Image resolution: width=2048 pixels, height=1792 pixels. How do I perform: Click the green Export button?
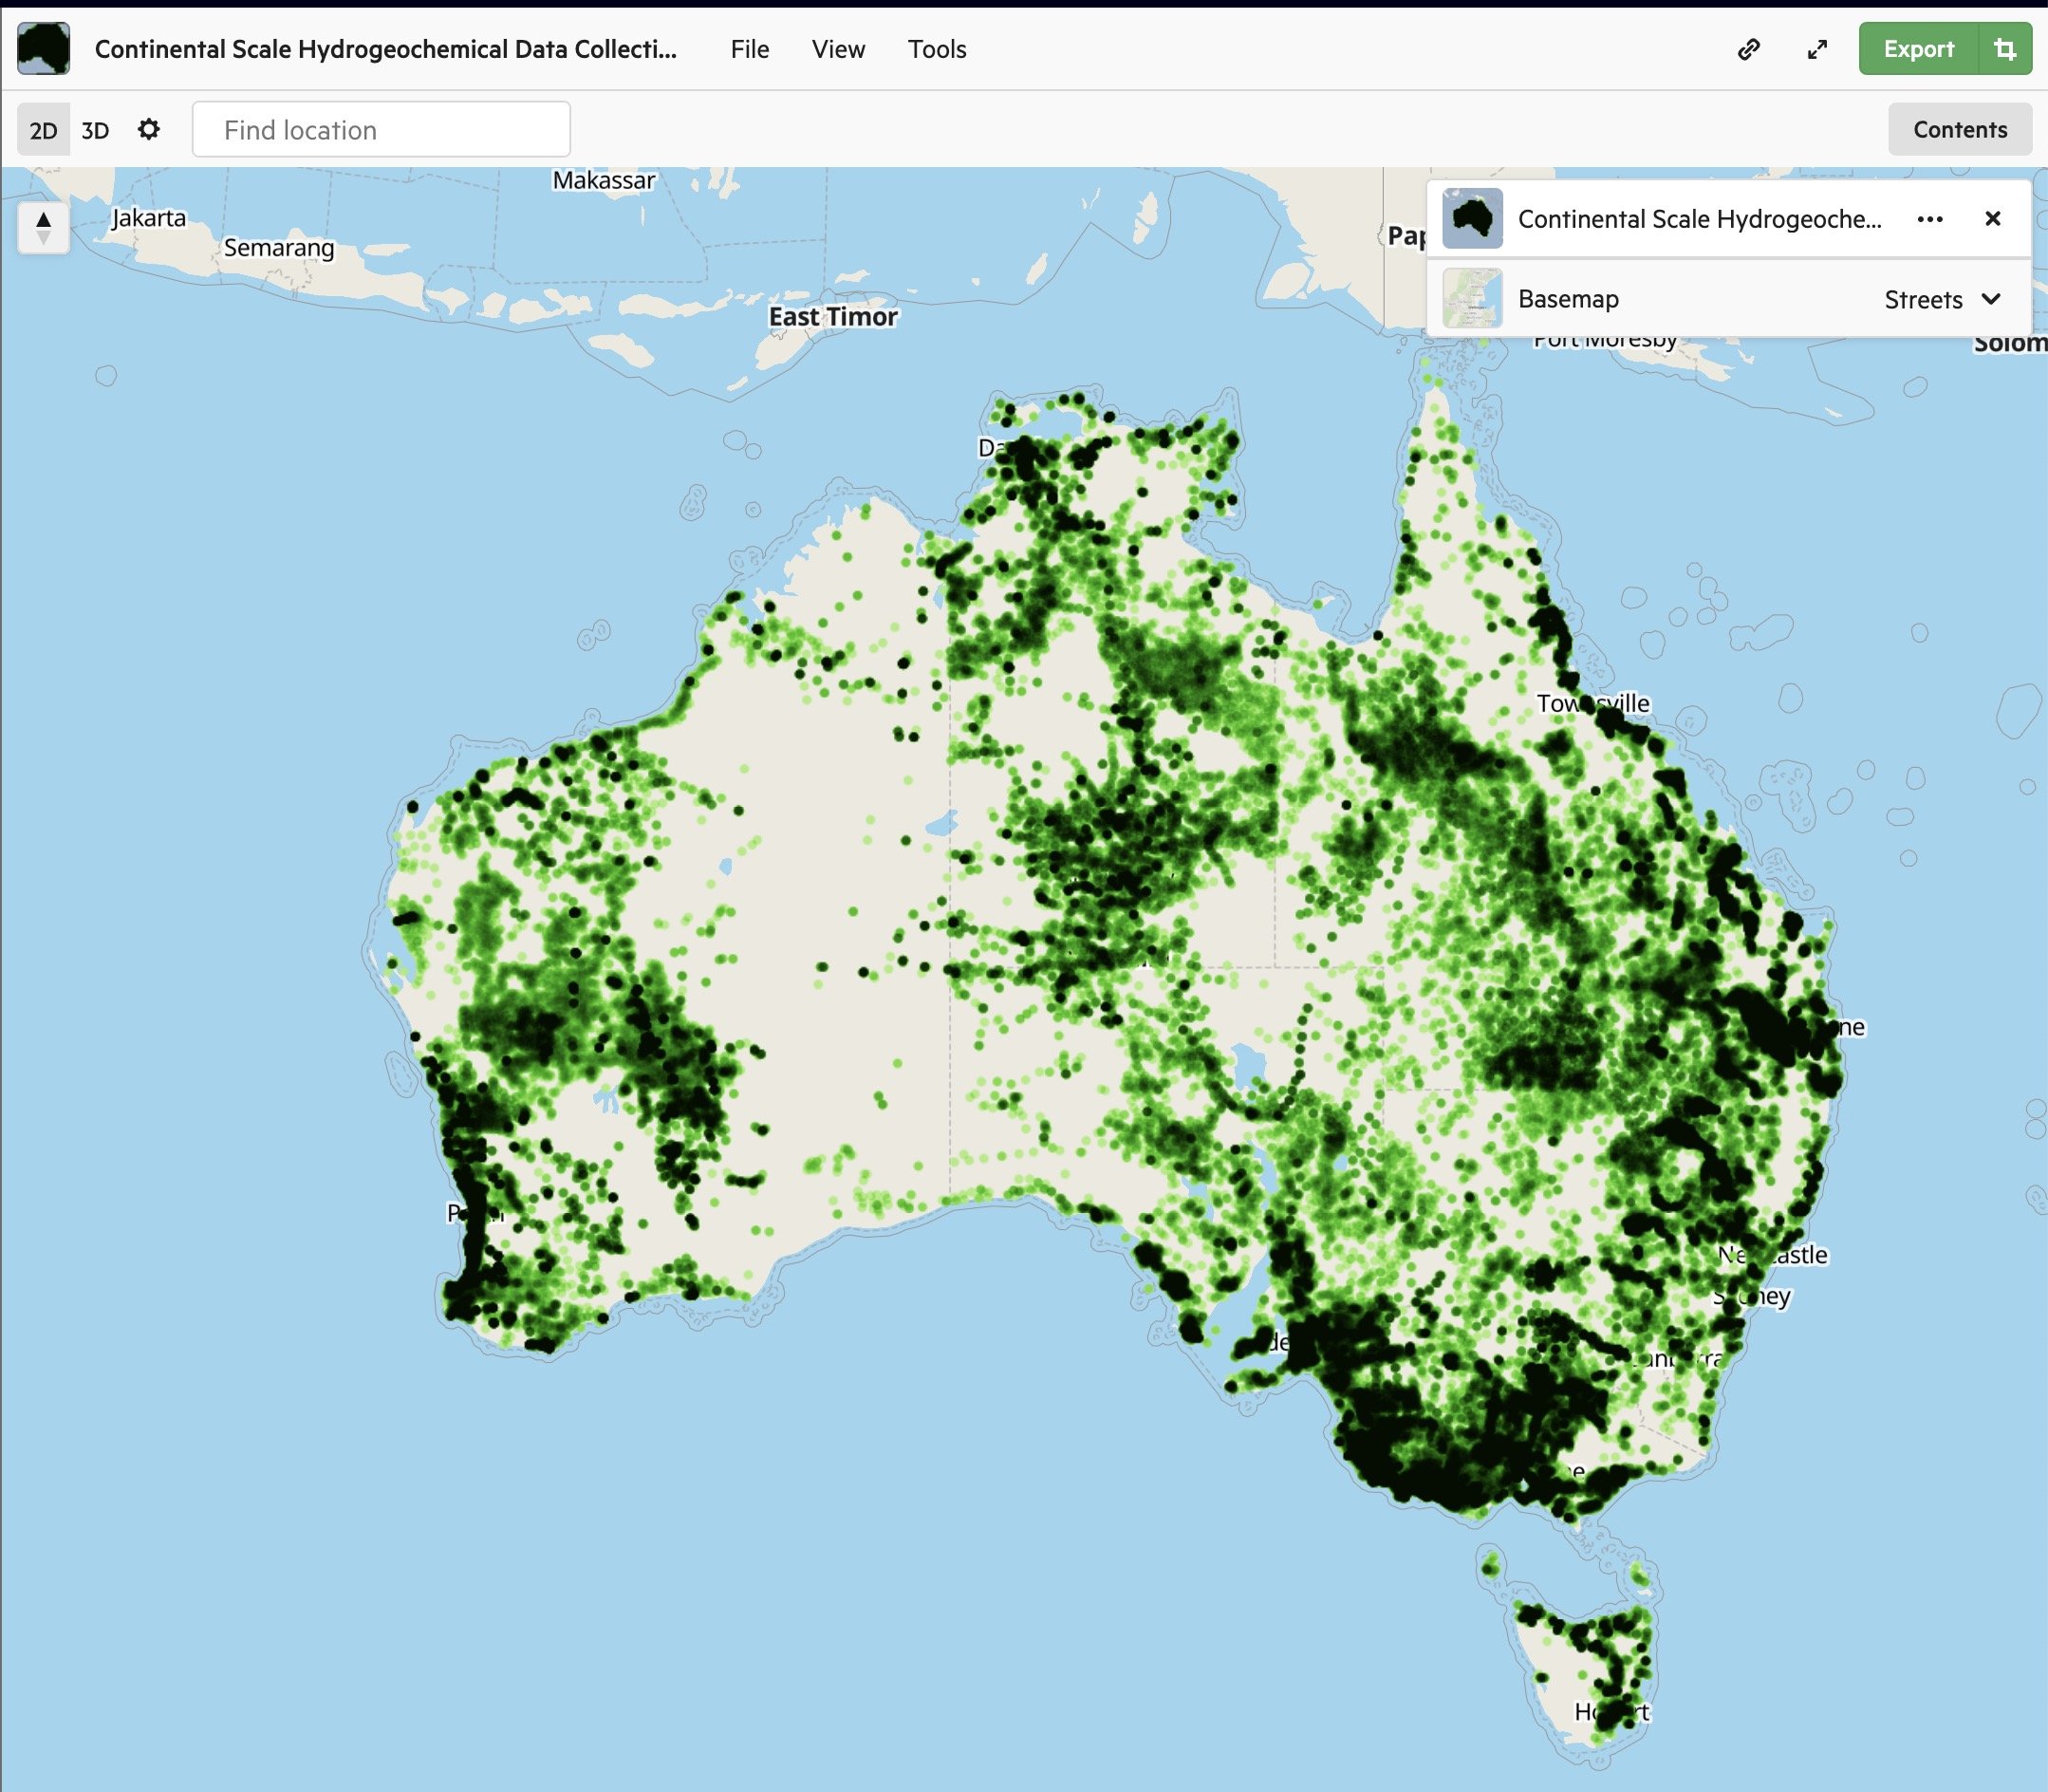click(x=1918, y=49)
